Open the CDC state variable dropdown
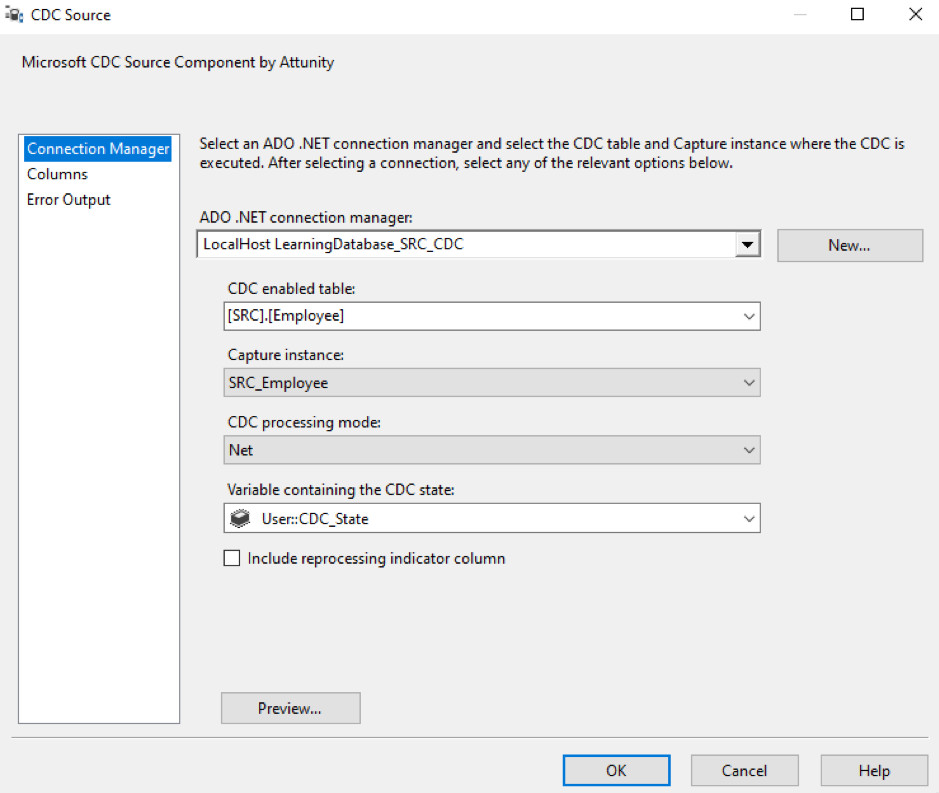Viewport: 939px width, 793px height. [748, 518]
